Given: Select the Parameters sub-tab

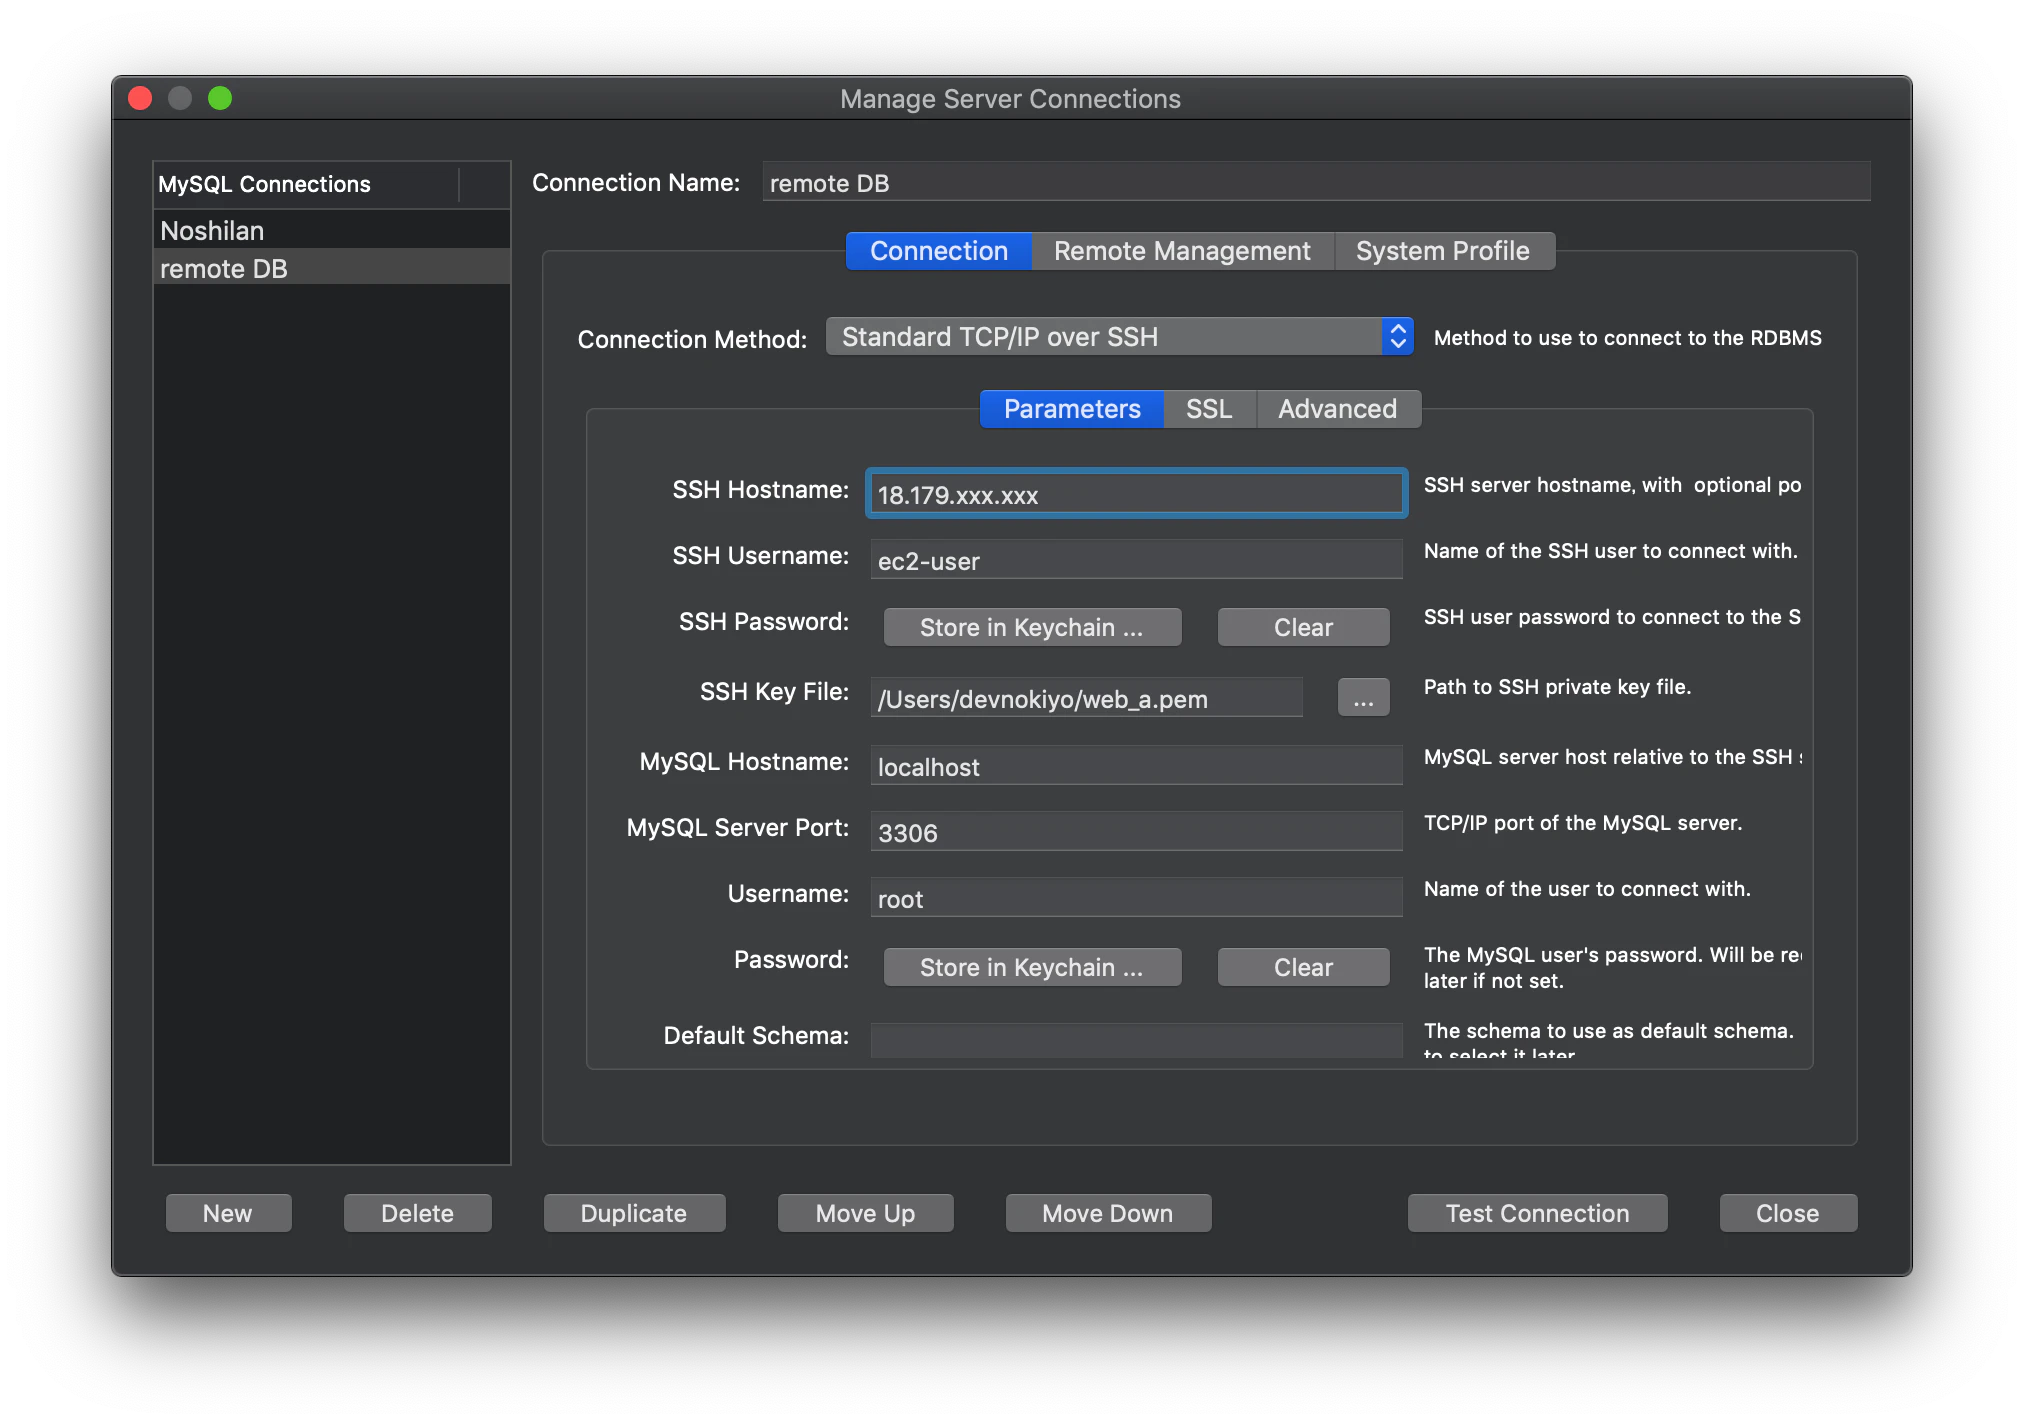Looking at the screenshot, I should click(x=1071, y=409).
